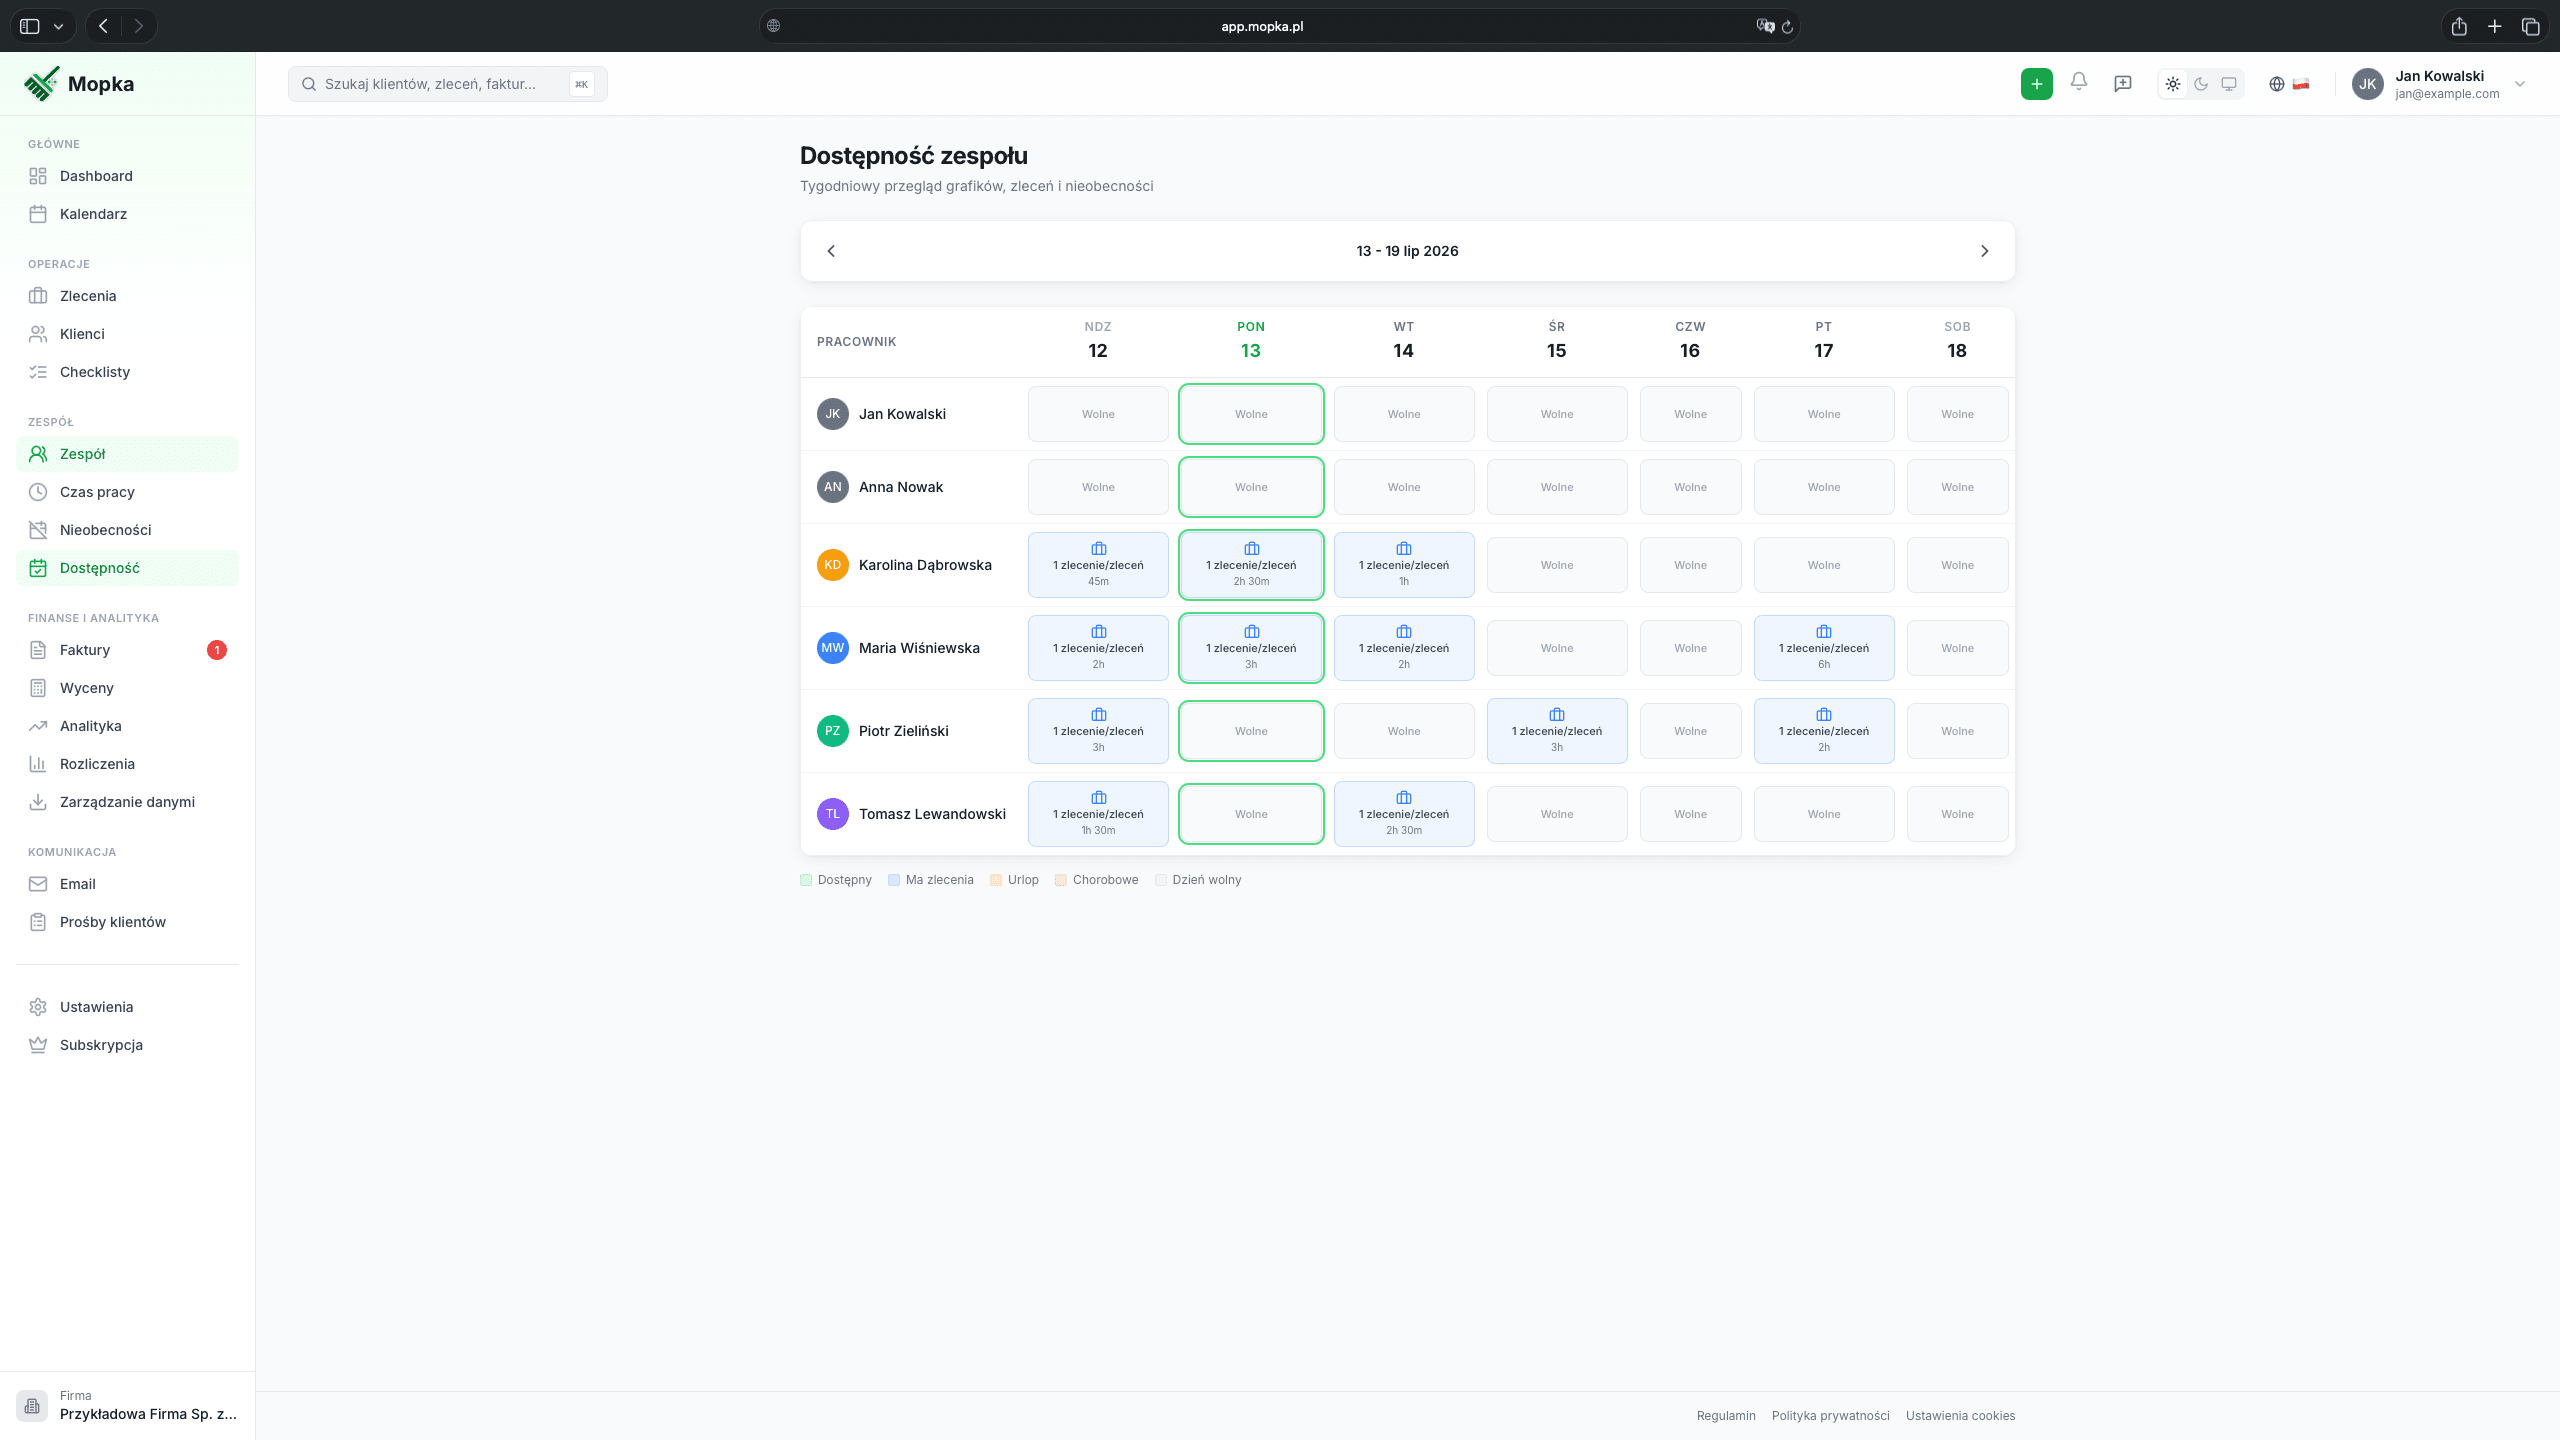Viewport: 2560px width, 1440px height.
Task: Open Prośby klientów
Action: (127, 922)
